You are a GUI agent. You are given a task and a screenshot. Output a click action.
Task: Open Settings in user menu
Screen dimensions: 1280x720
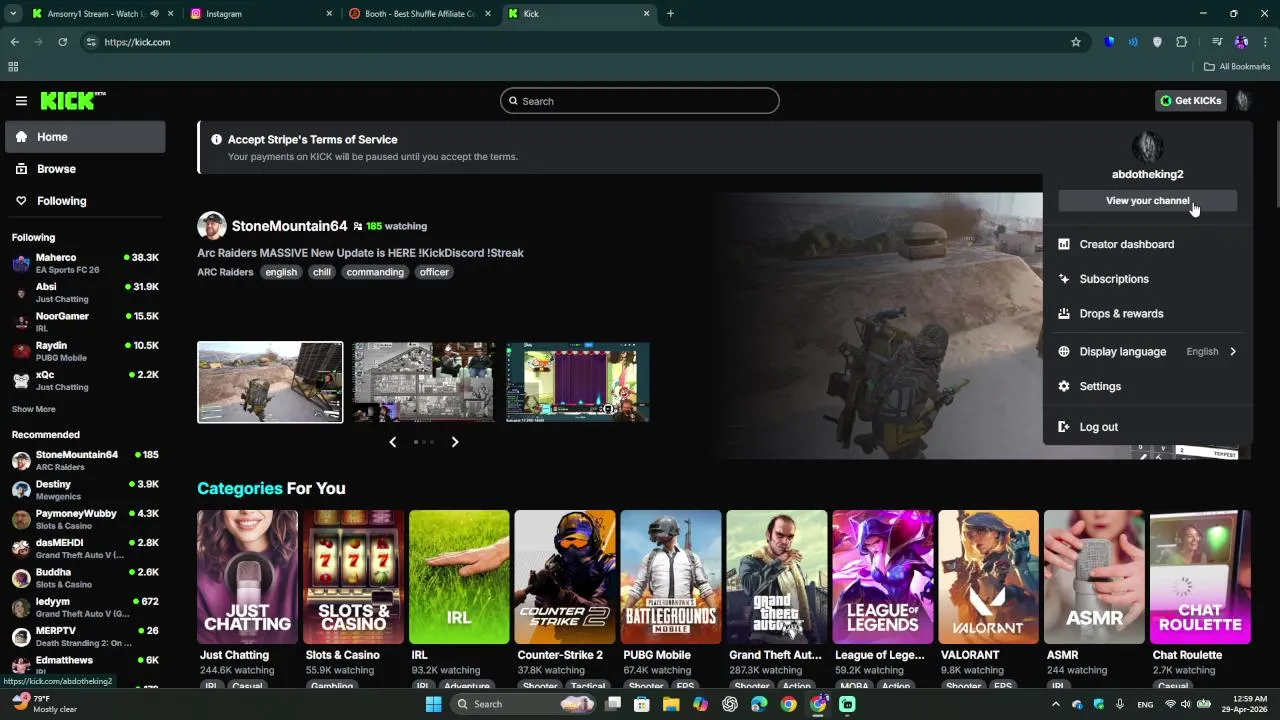1148,386
